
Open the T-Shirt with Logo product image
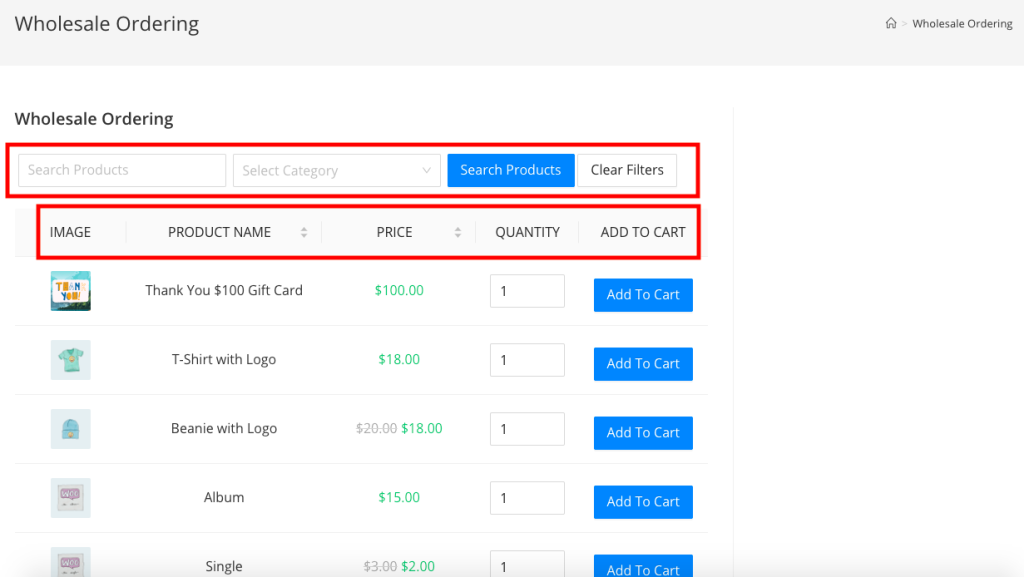70,360
